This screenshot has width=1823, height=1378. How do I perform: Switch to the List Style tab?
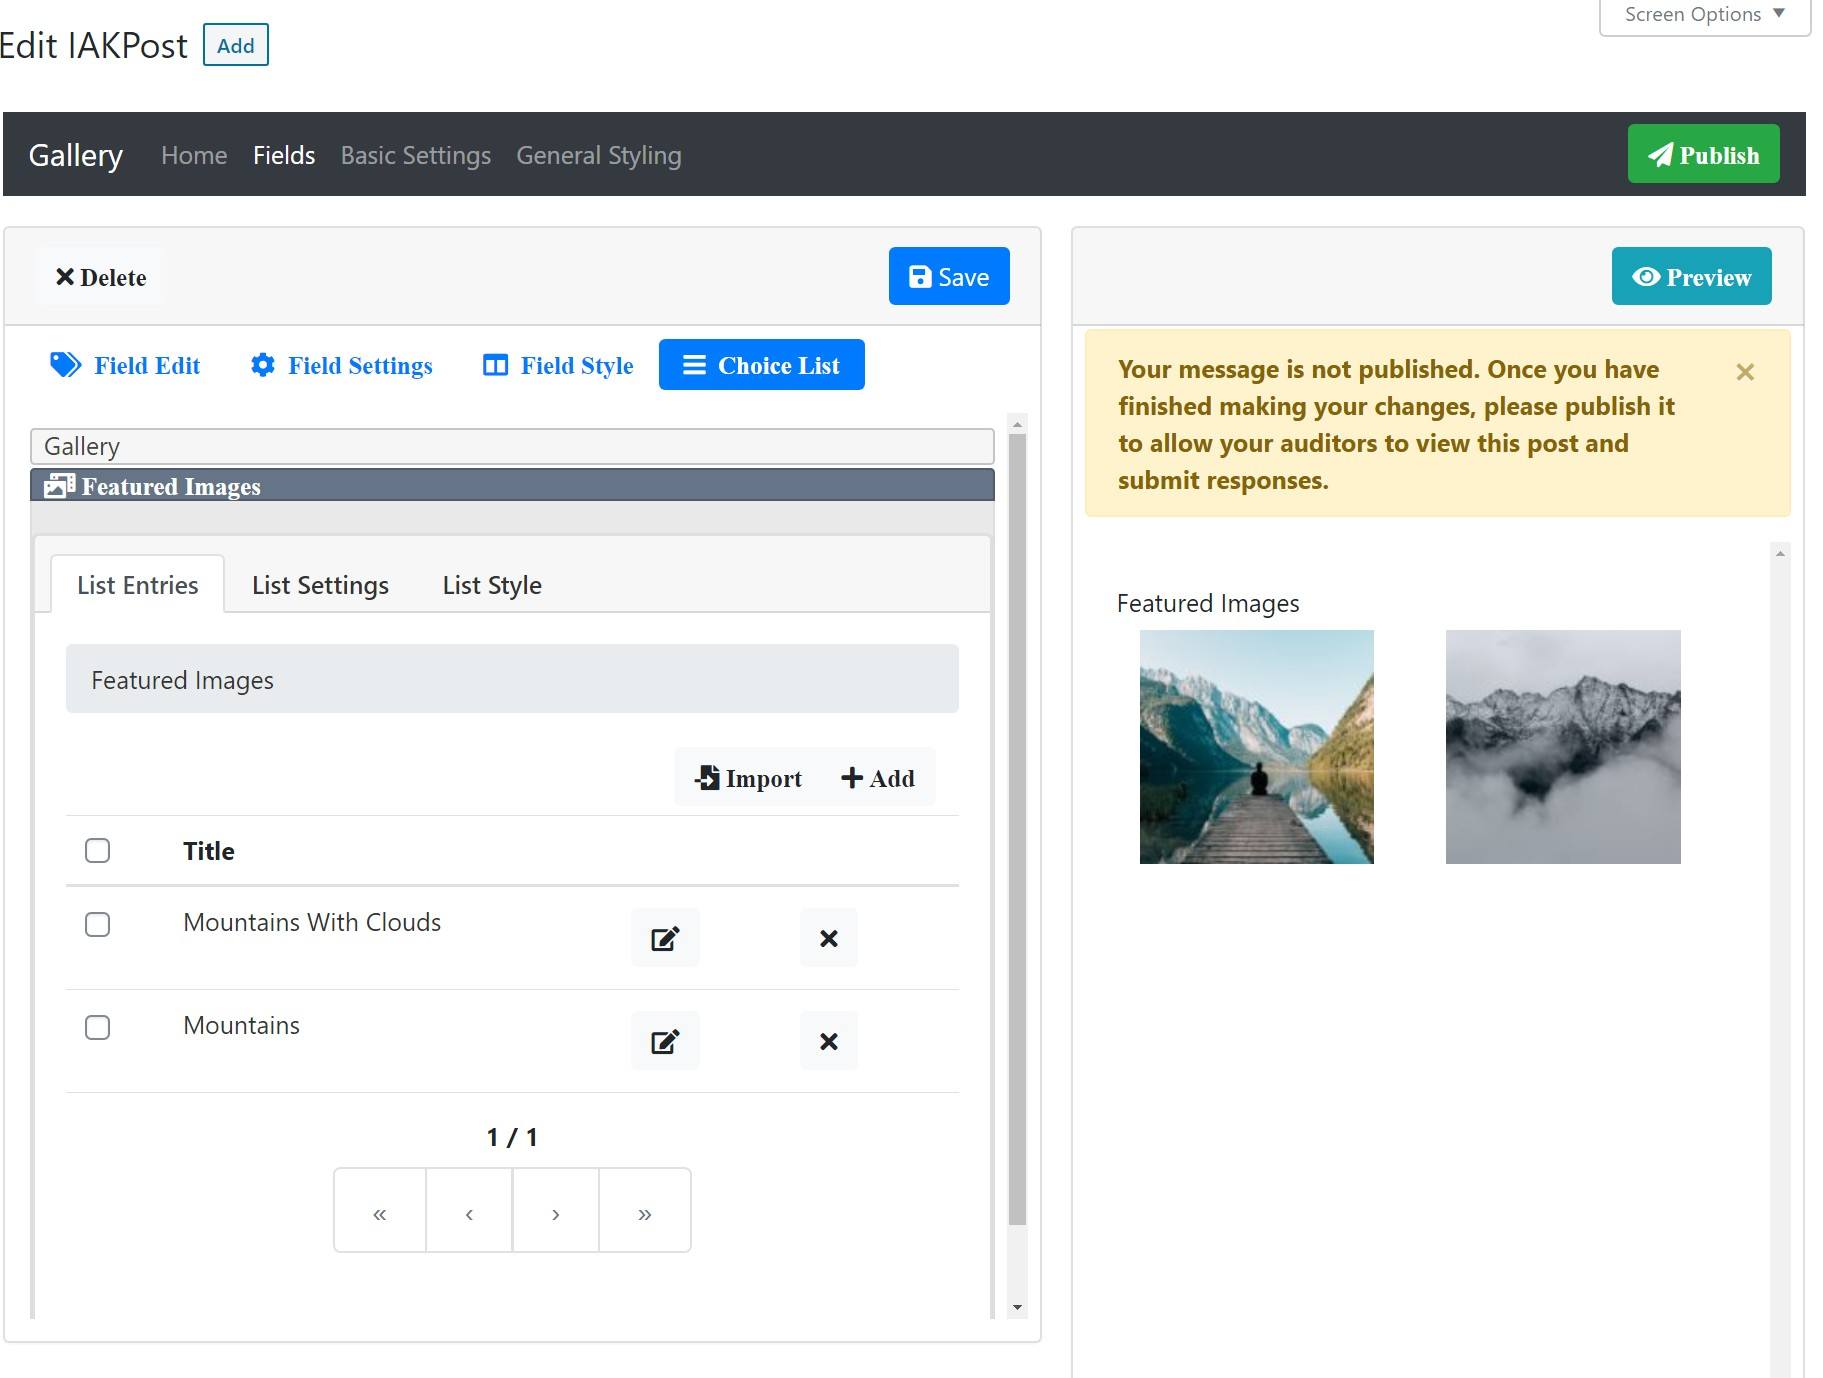tap(492, 585)
